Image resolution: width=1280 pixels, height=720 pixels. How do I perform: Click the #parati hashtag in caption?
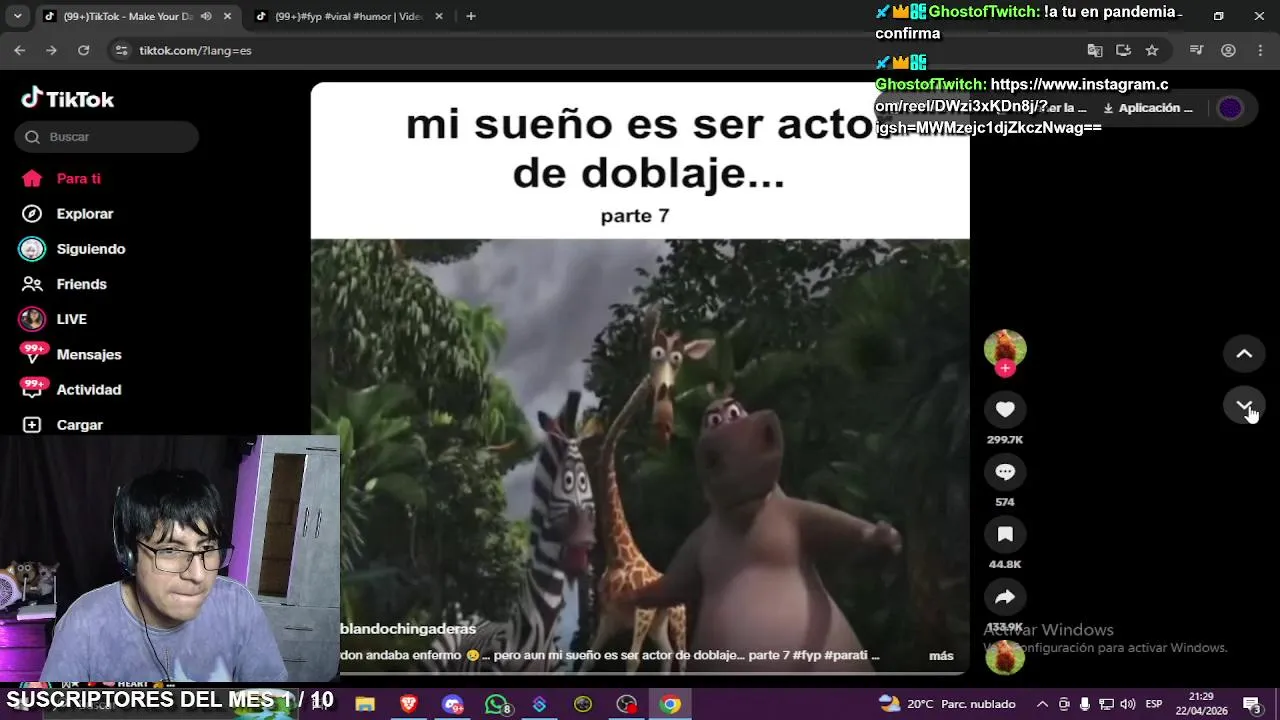click(847, 656)
